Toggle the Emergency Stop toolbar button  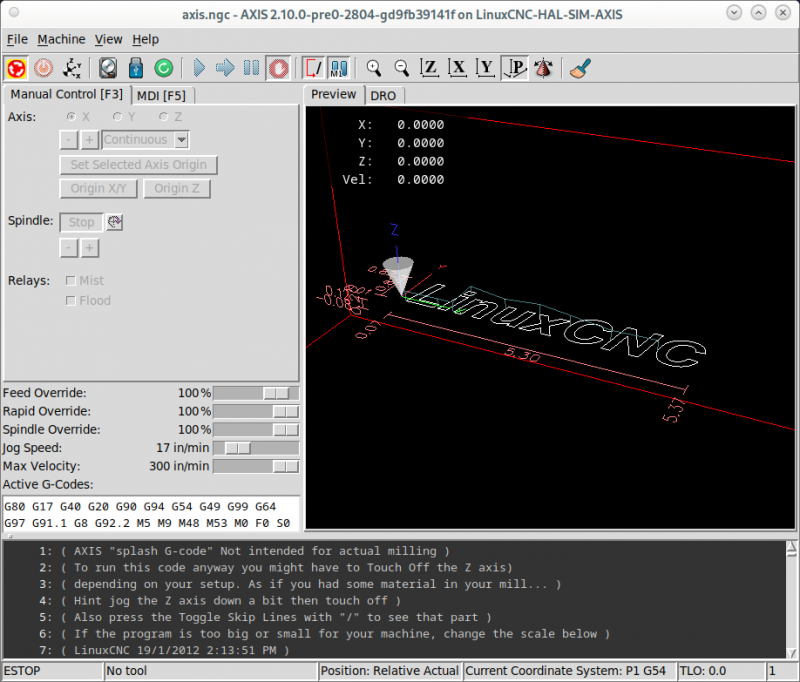coord(16,68)
